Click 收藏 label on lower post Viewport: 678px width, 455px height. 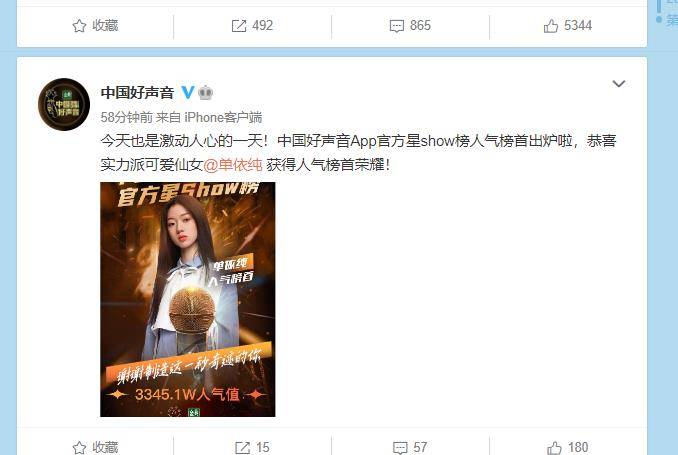pyautogui.click(x=105, y=447)
